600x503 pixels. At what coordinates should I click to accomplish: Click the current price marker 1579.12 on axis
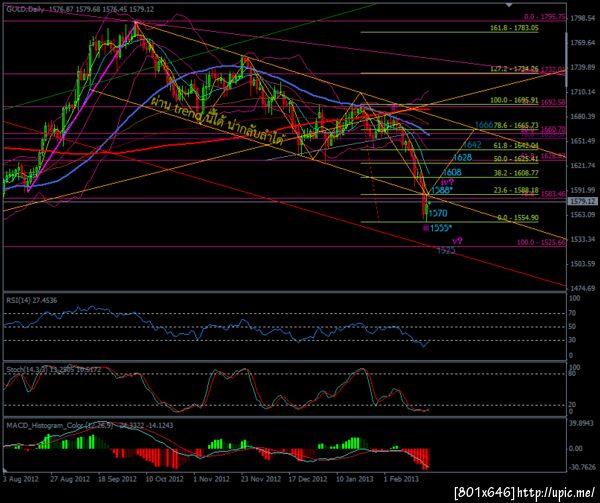[582, 201]
